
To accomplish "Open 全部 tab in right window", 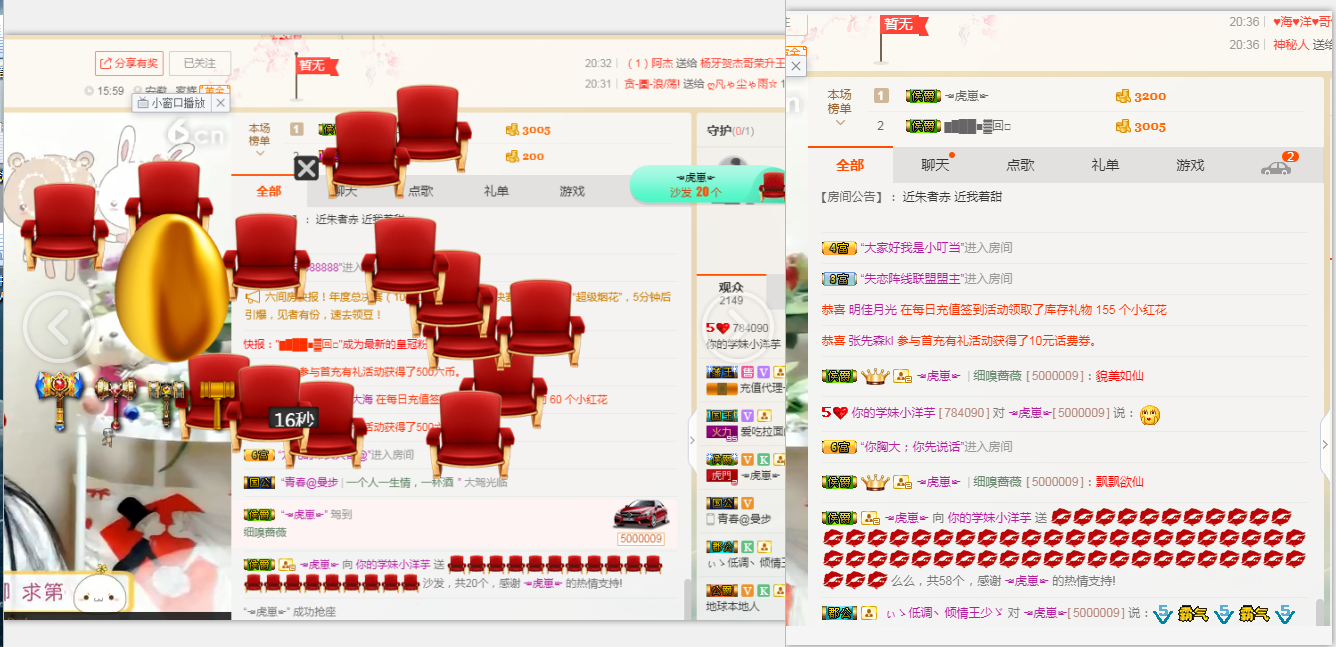I will [x=850, y=165].
